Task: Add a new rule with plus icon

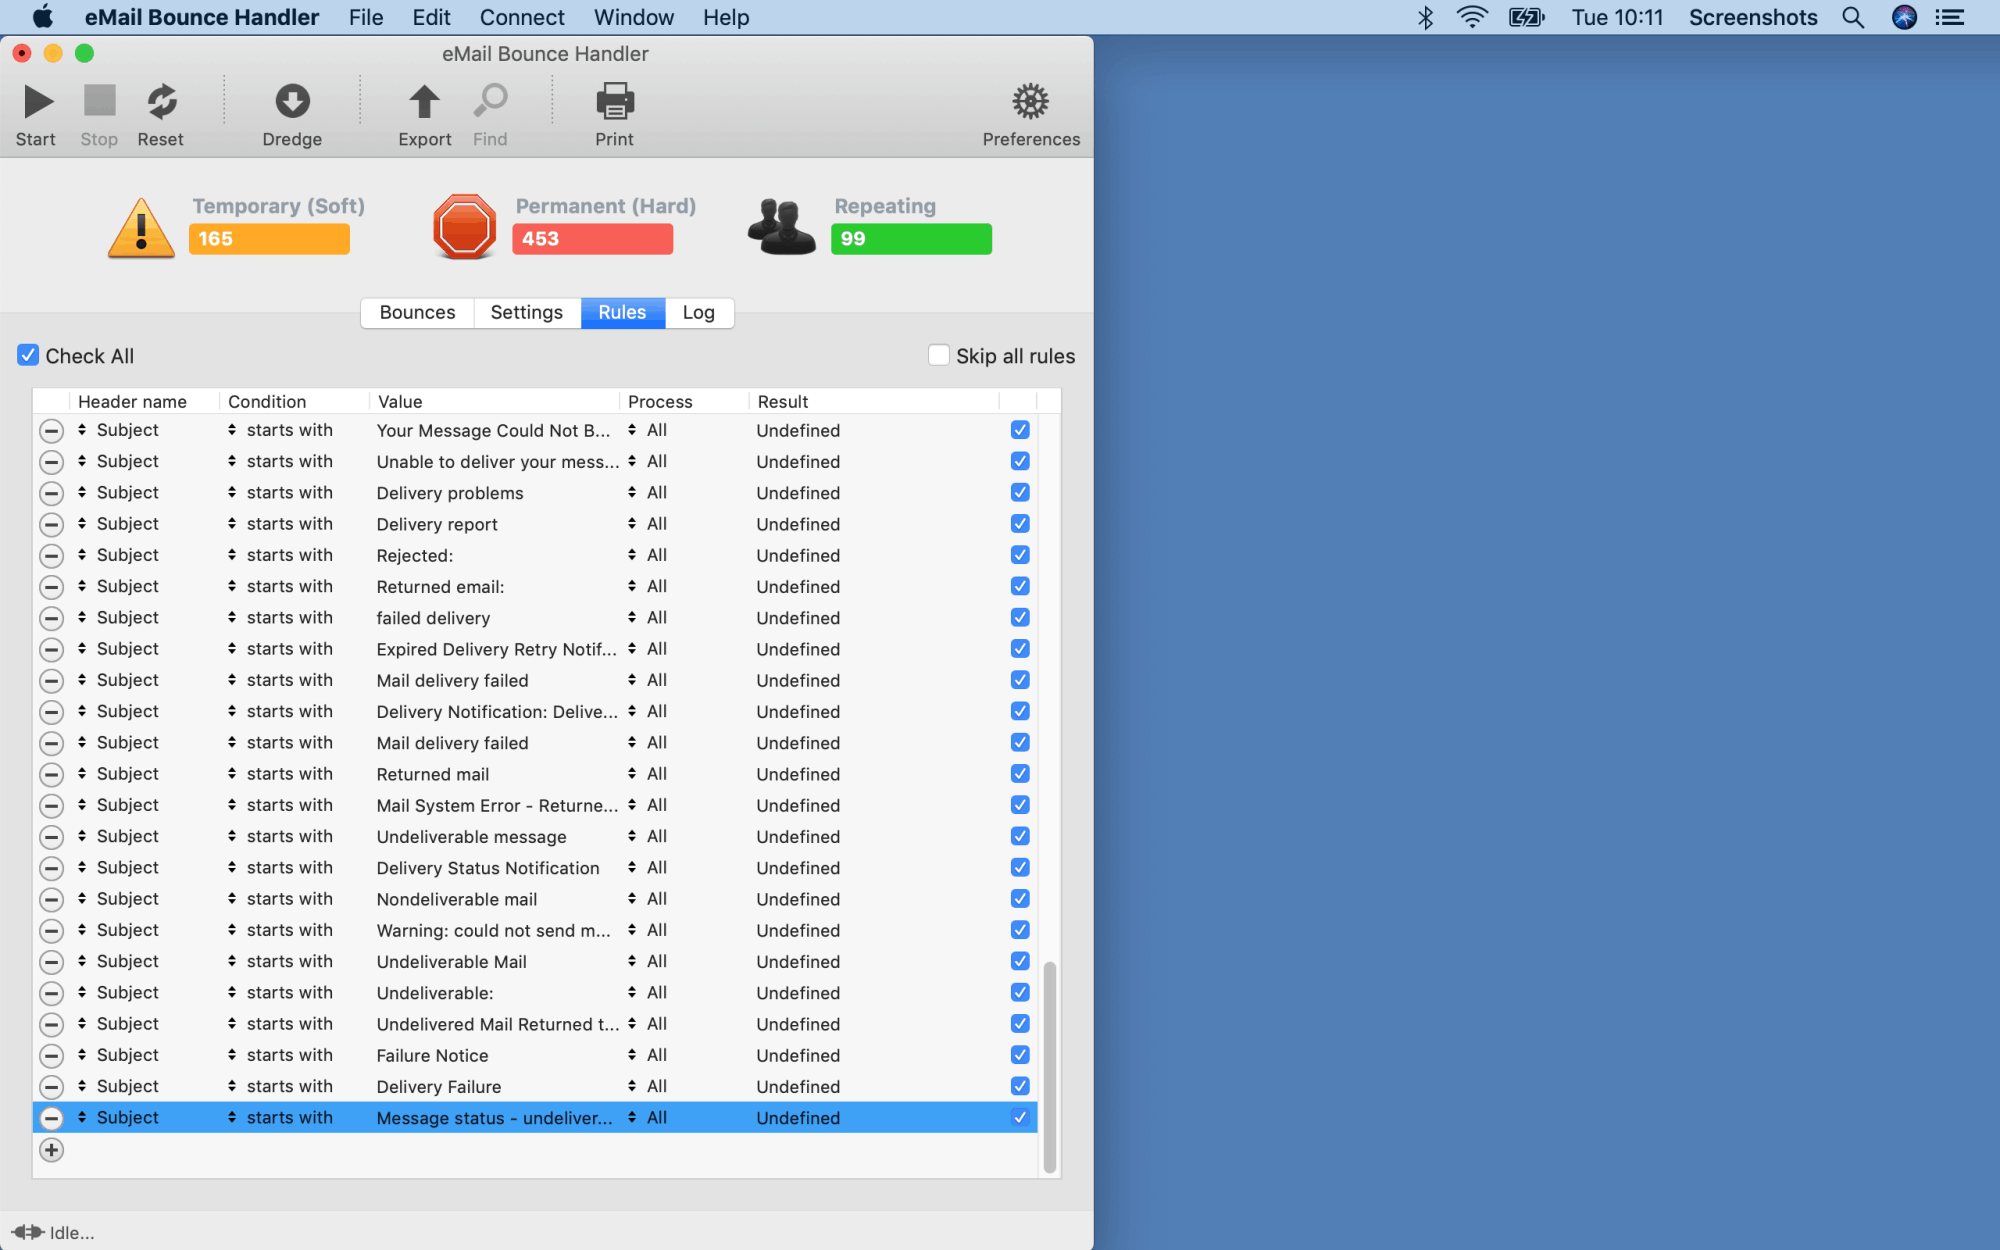Action: click(51, 1150)
